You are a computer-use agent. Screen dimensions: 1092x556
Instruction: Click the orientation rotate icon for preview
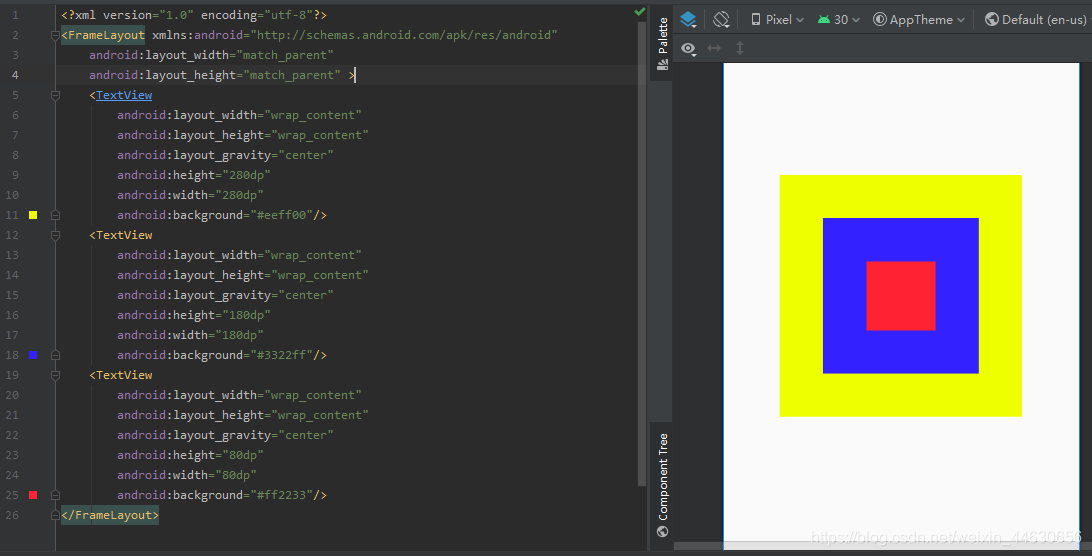point(722,20)
